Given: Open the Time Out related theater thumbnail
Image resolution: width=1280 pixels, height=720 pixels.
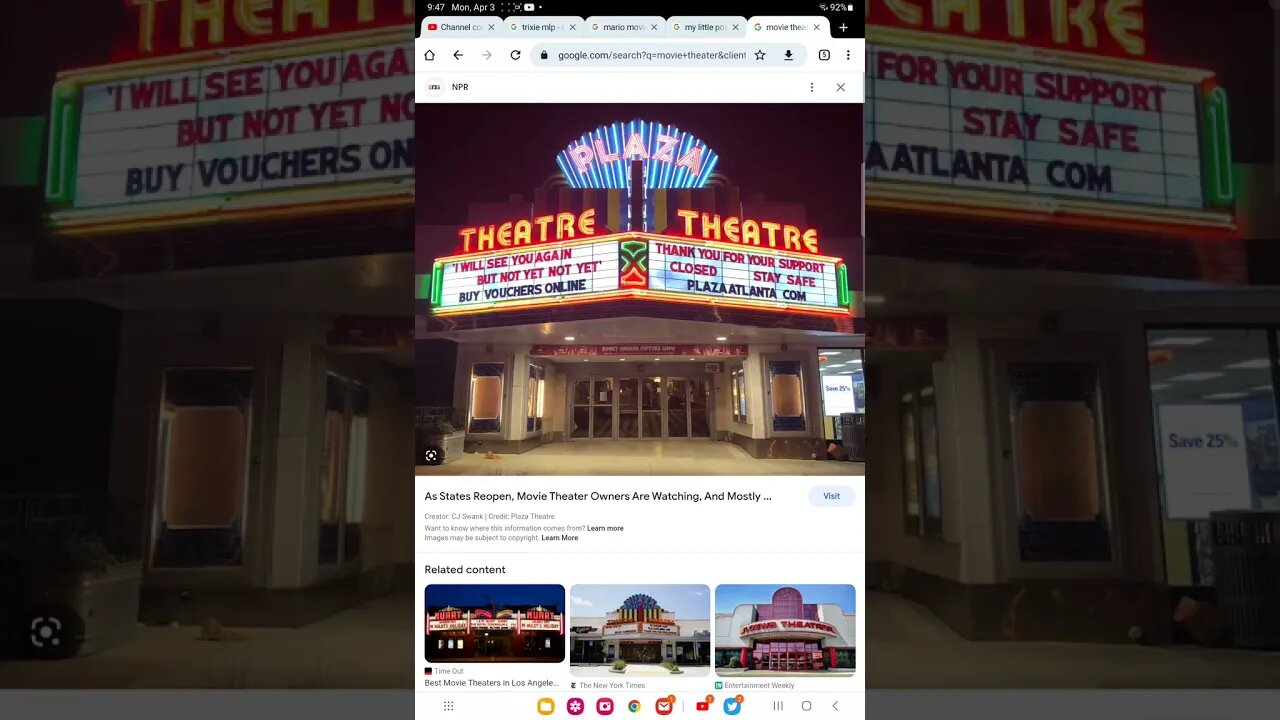Looking at the screenshot, I should pos(495,623).
